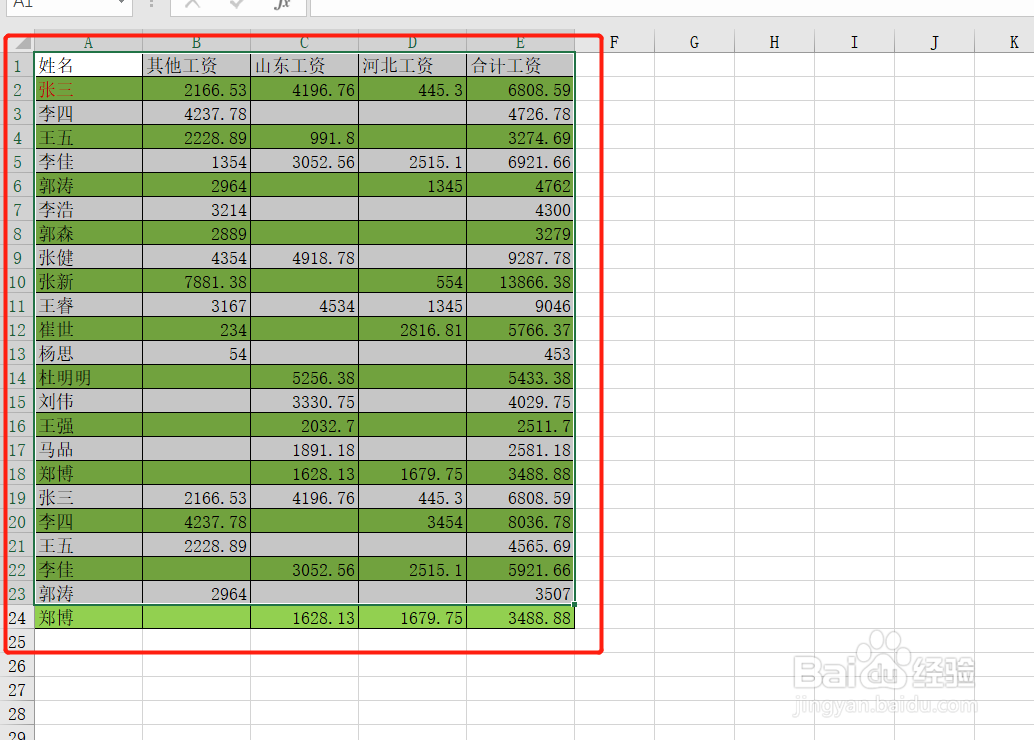Select the cell with value 5766.37
Screen dimensions: 1034x740
(520, 330)
